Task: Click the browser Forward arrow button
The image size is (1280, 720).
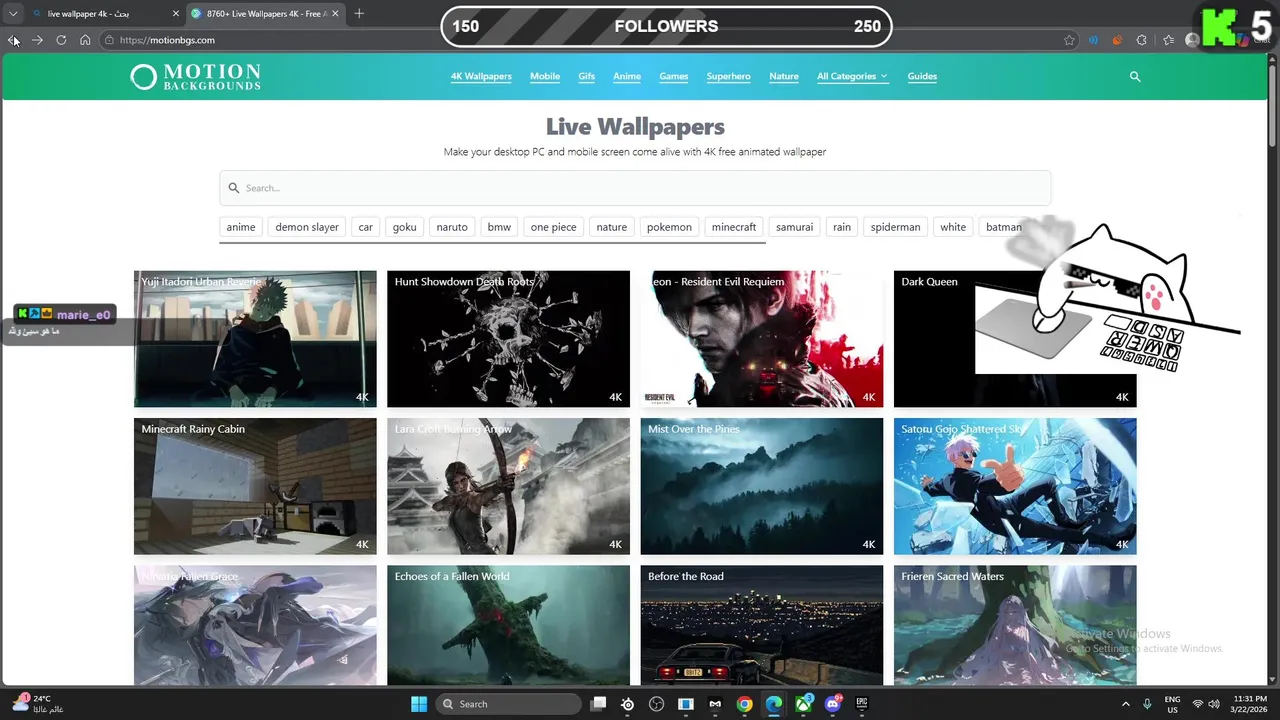Action: (37, 40)
